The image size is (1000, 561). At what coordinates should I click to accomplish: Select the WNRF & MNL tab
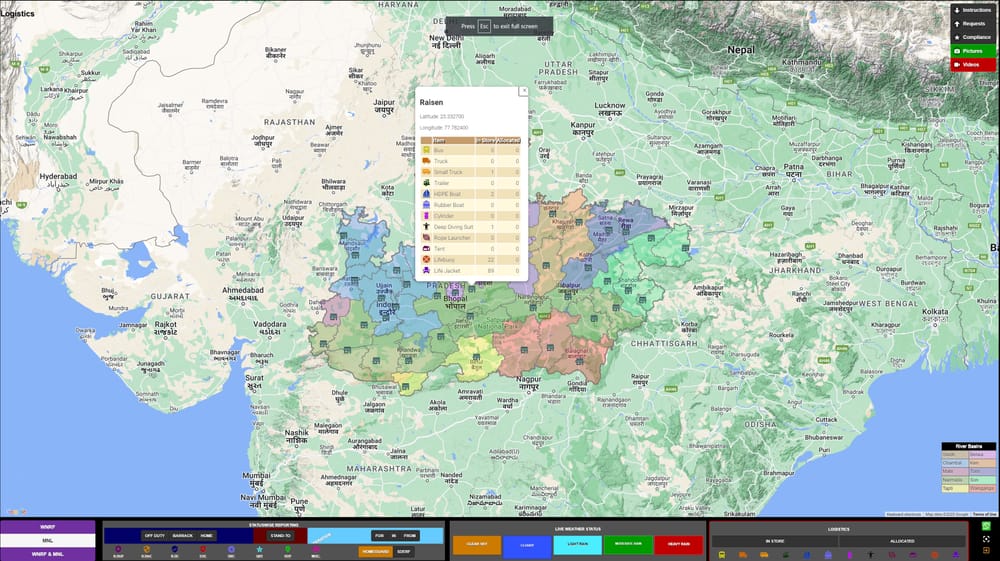point(48,554)
